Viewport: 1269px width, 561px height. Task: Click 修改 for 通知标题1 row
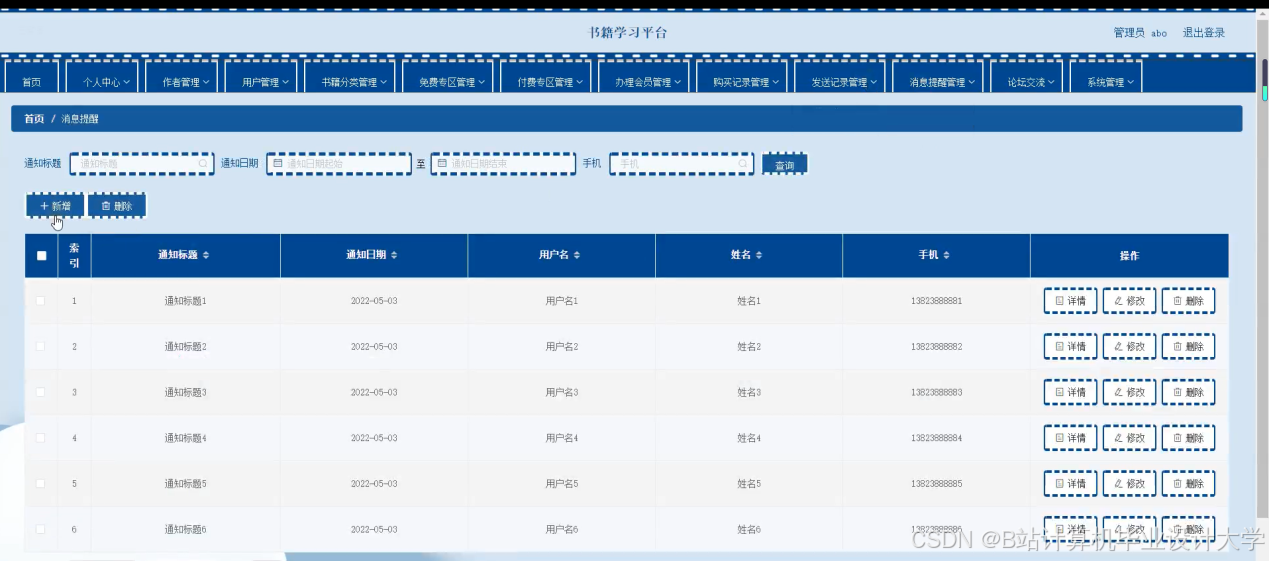click(x=1129, y=301)
